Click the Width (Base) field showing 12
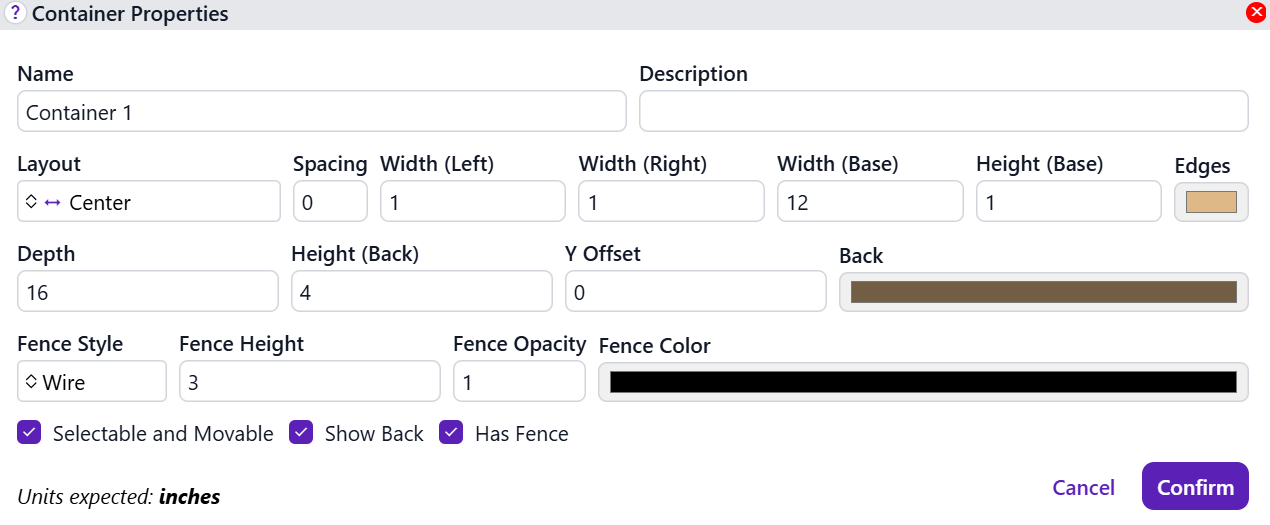The height and width of the screenshot is (525, 1270). pyautogui.click(x=869, y=202)
